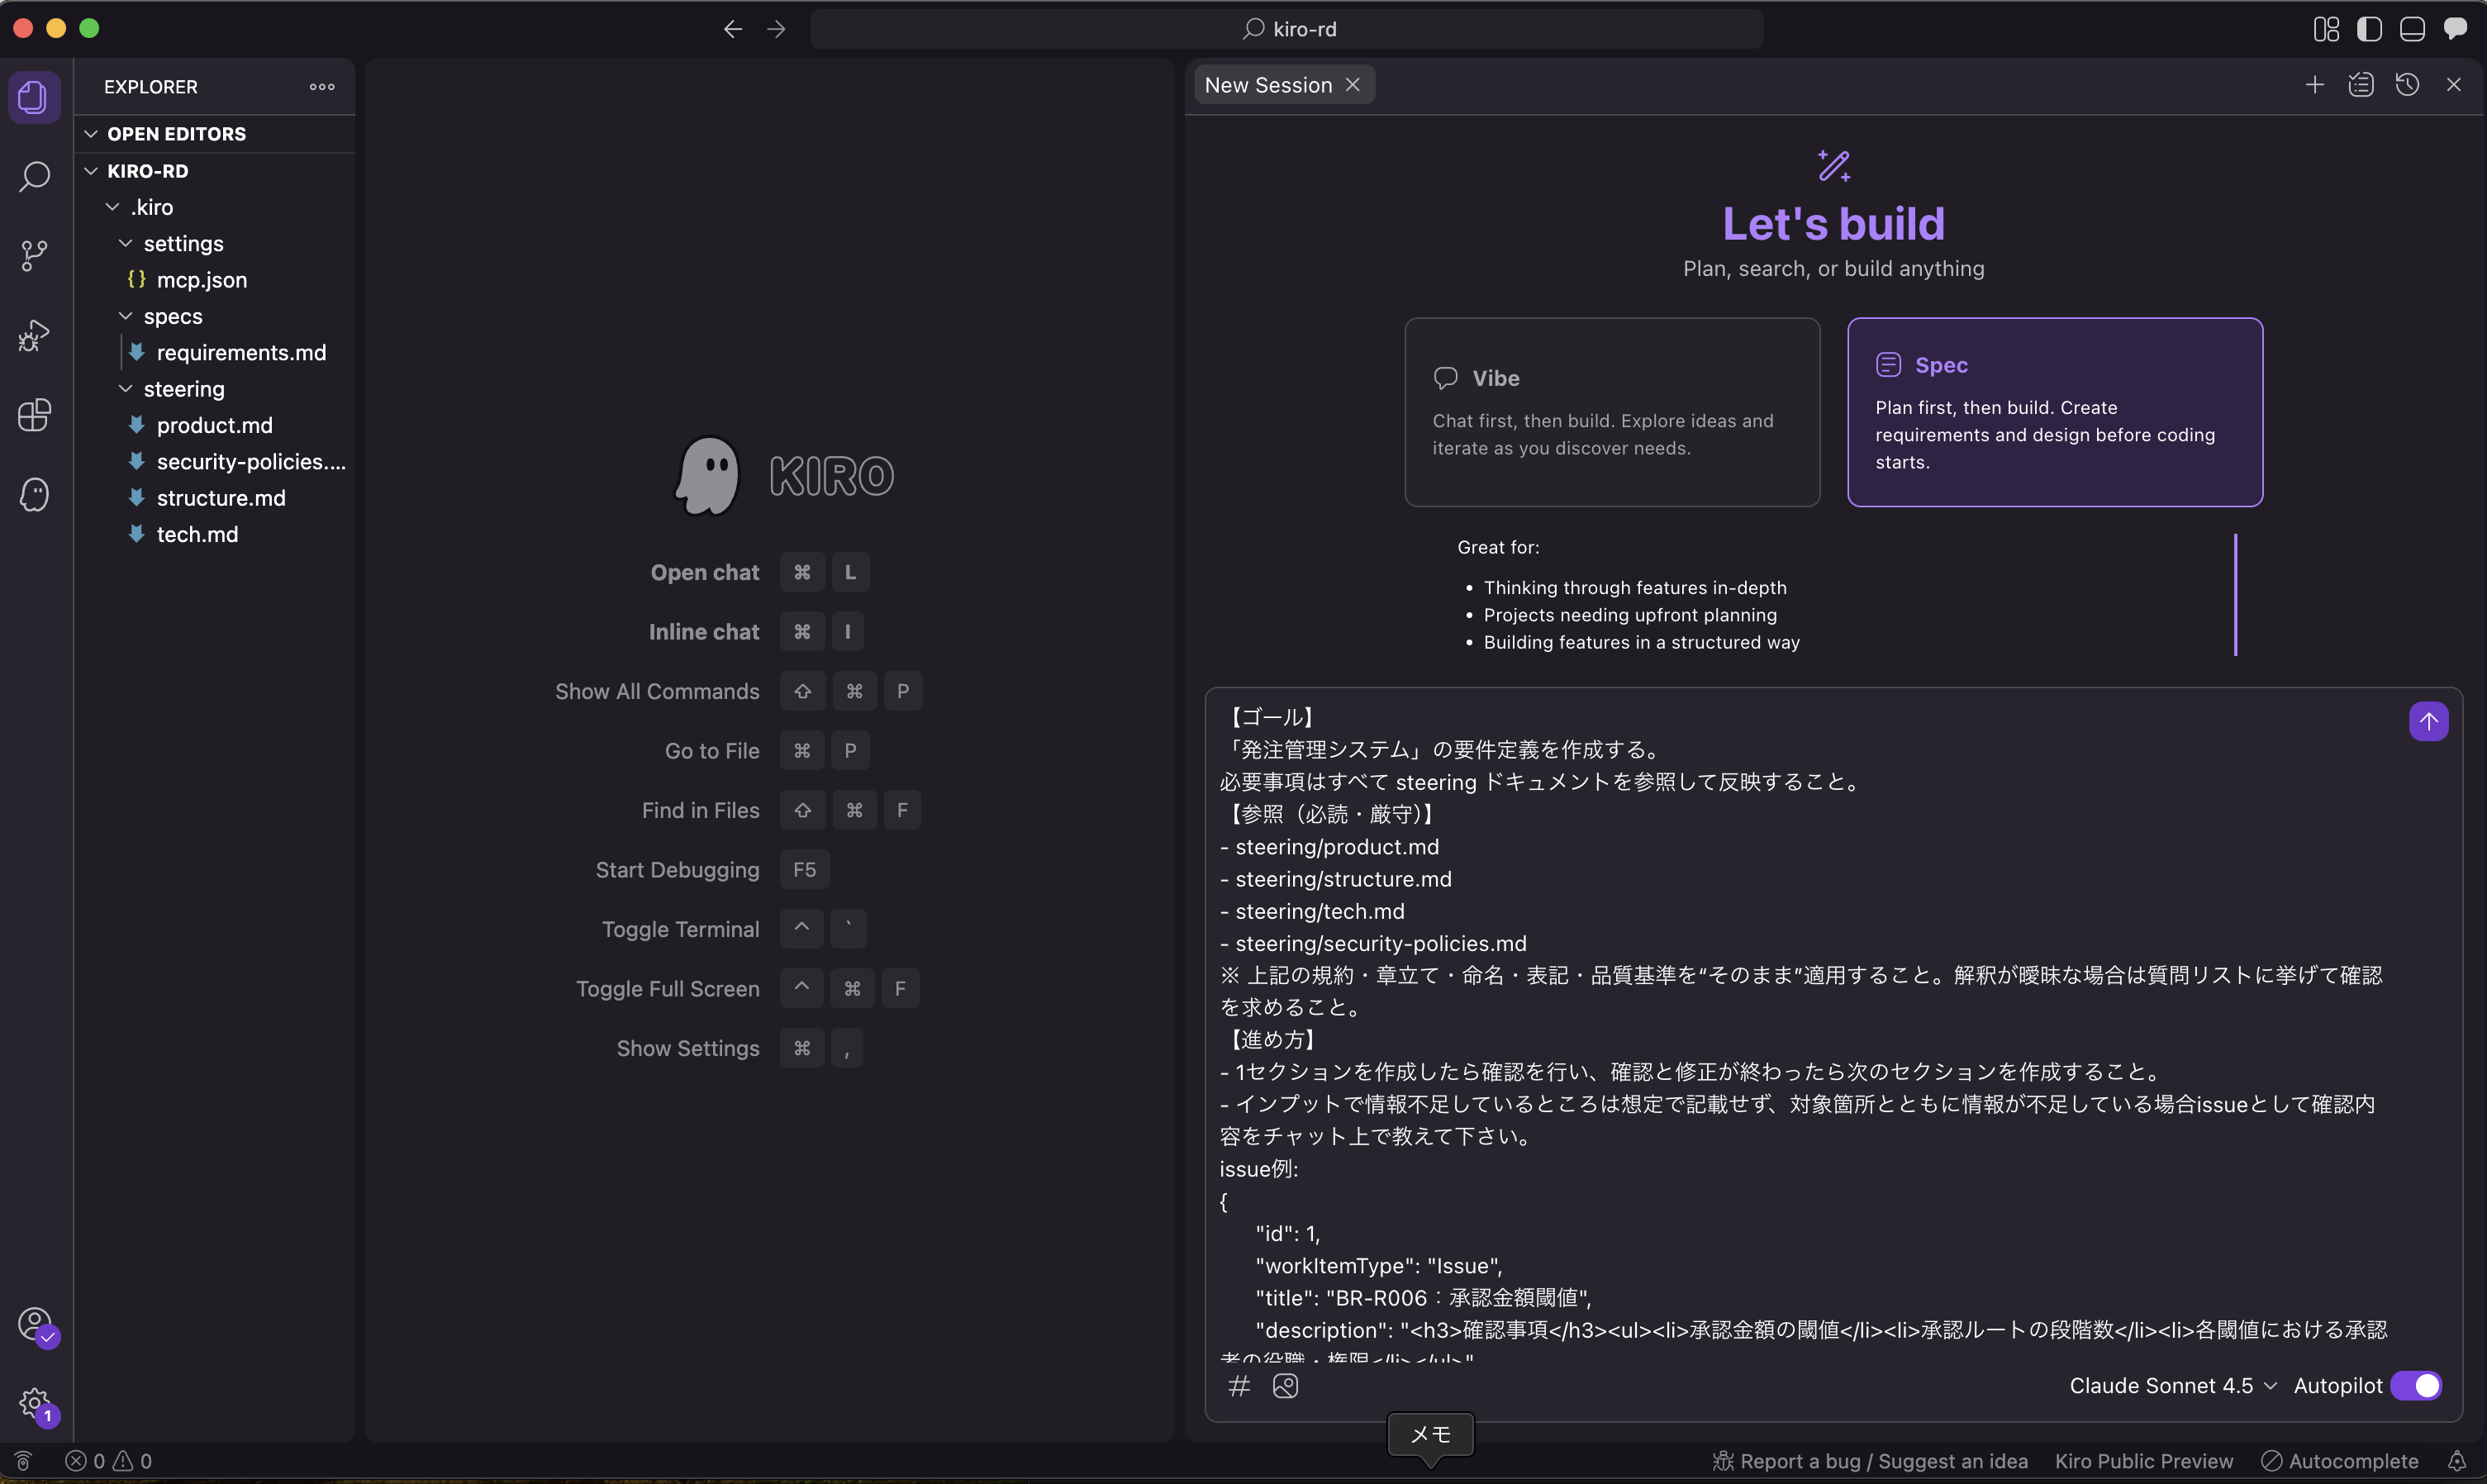The height and width of the screenshot is (1484, 2487).
Task: Click the # context icon in chat input
Action: (1239, 1386)
